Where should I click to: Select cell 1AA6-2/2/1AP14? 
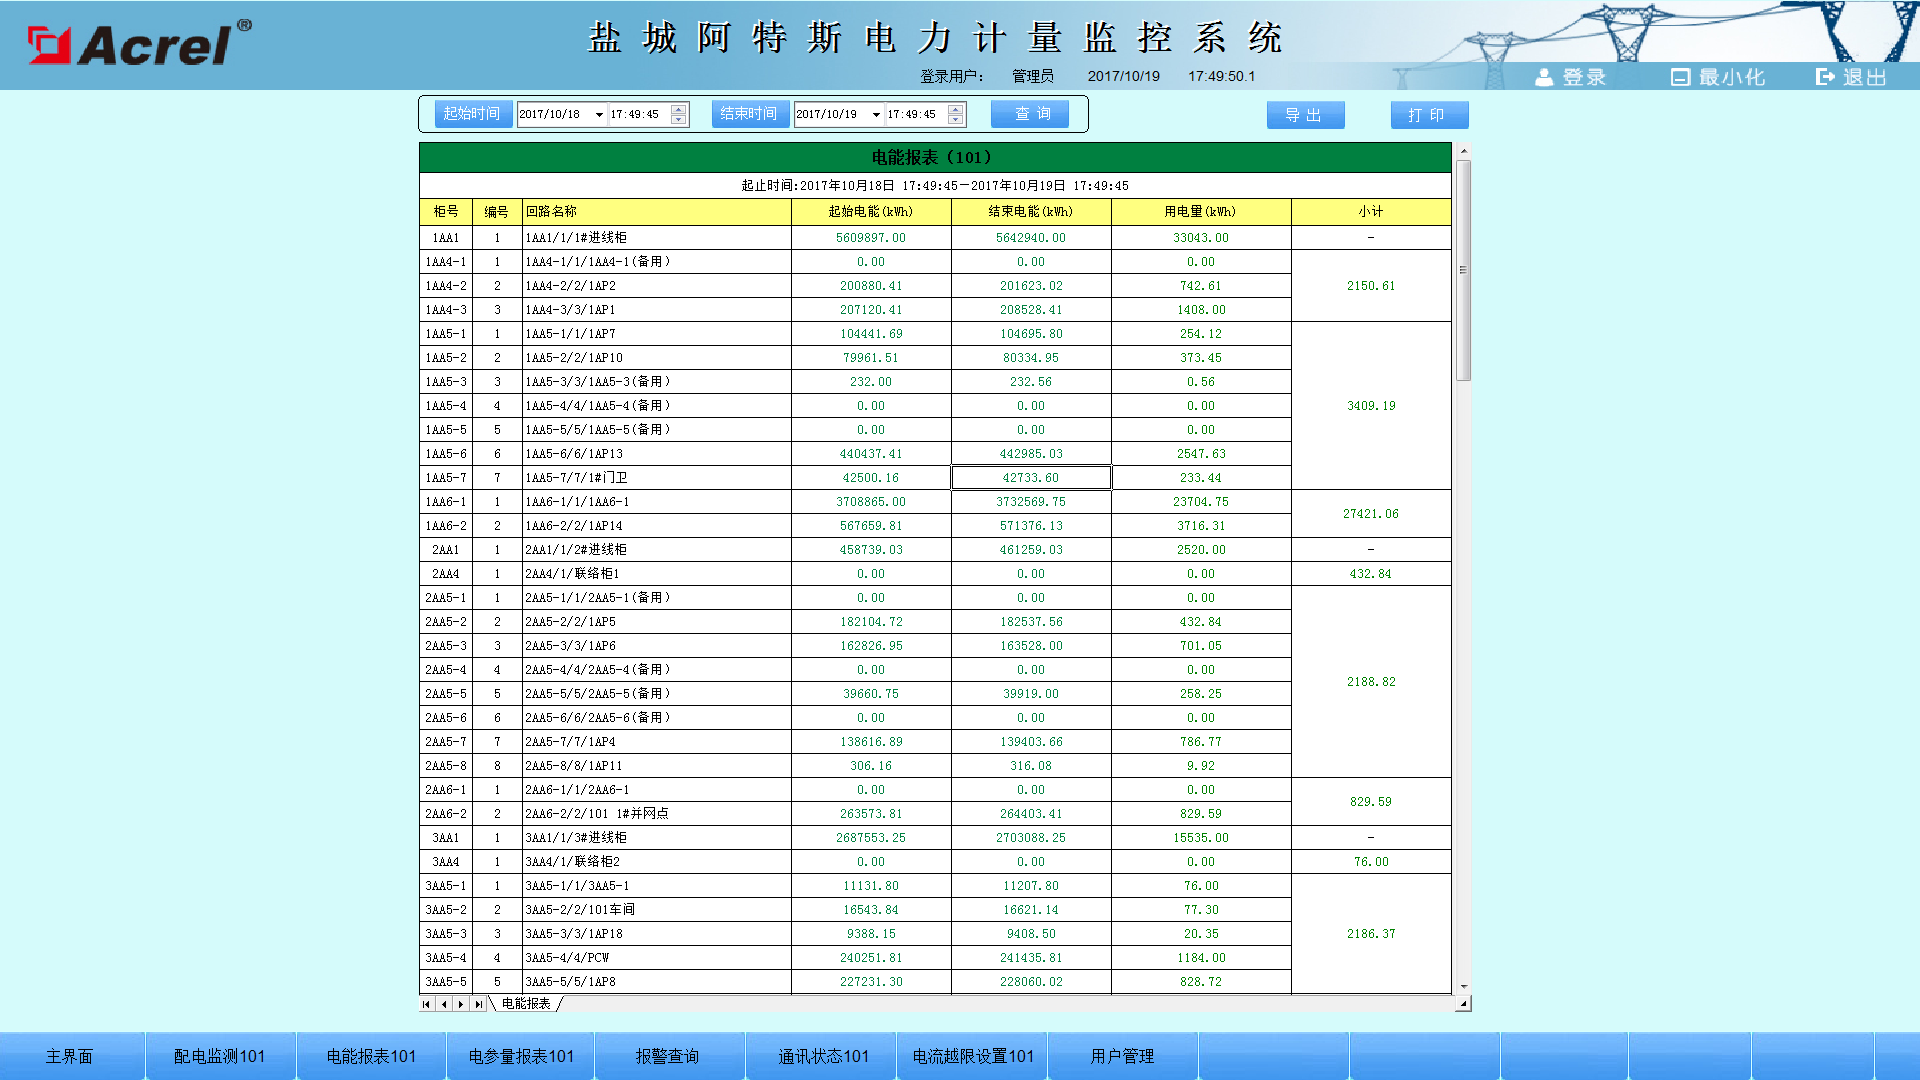657,526
